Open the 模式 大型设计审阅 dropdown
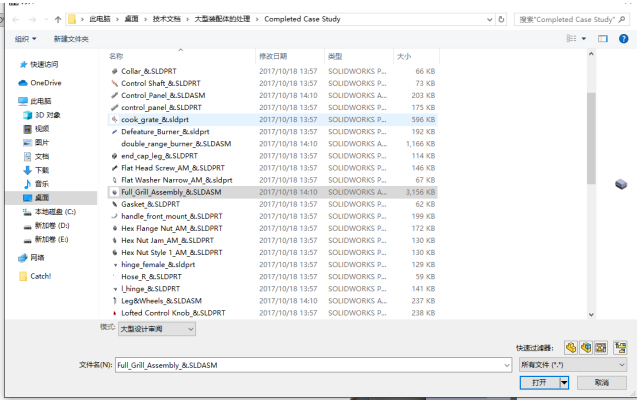The image size is (642, 402). (157, 329)
